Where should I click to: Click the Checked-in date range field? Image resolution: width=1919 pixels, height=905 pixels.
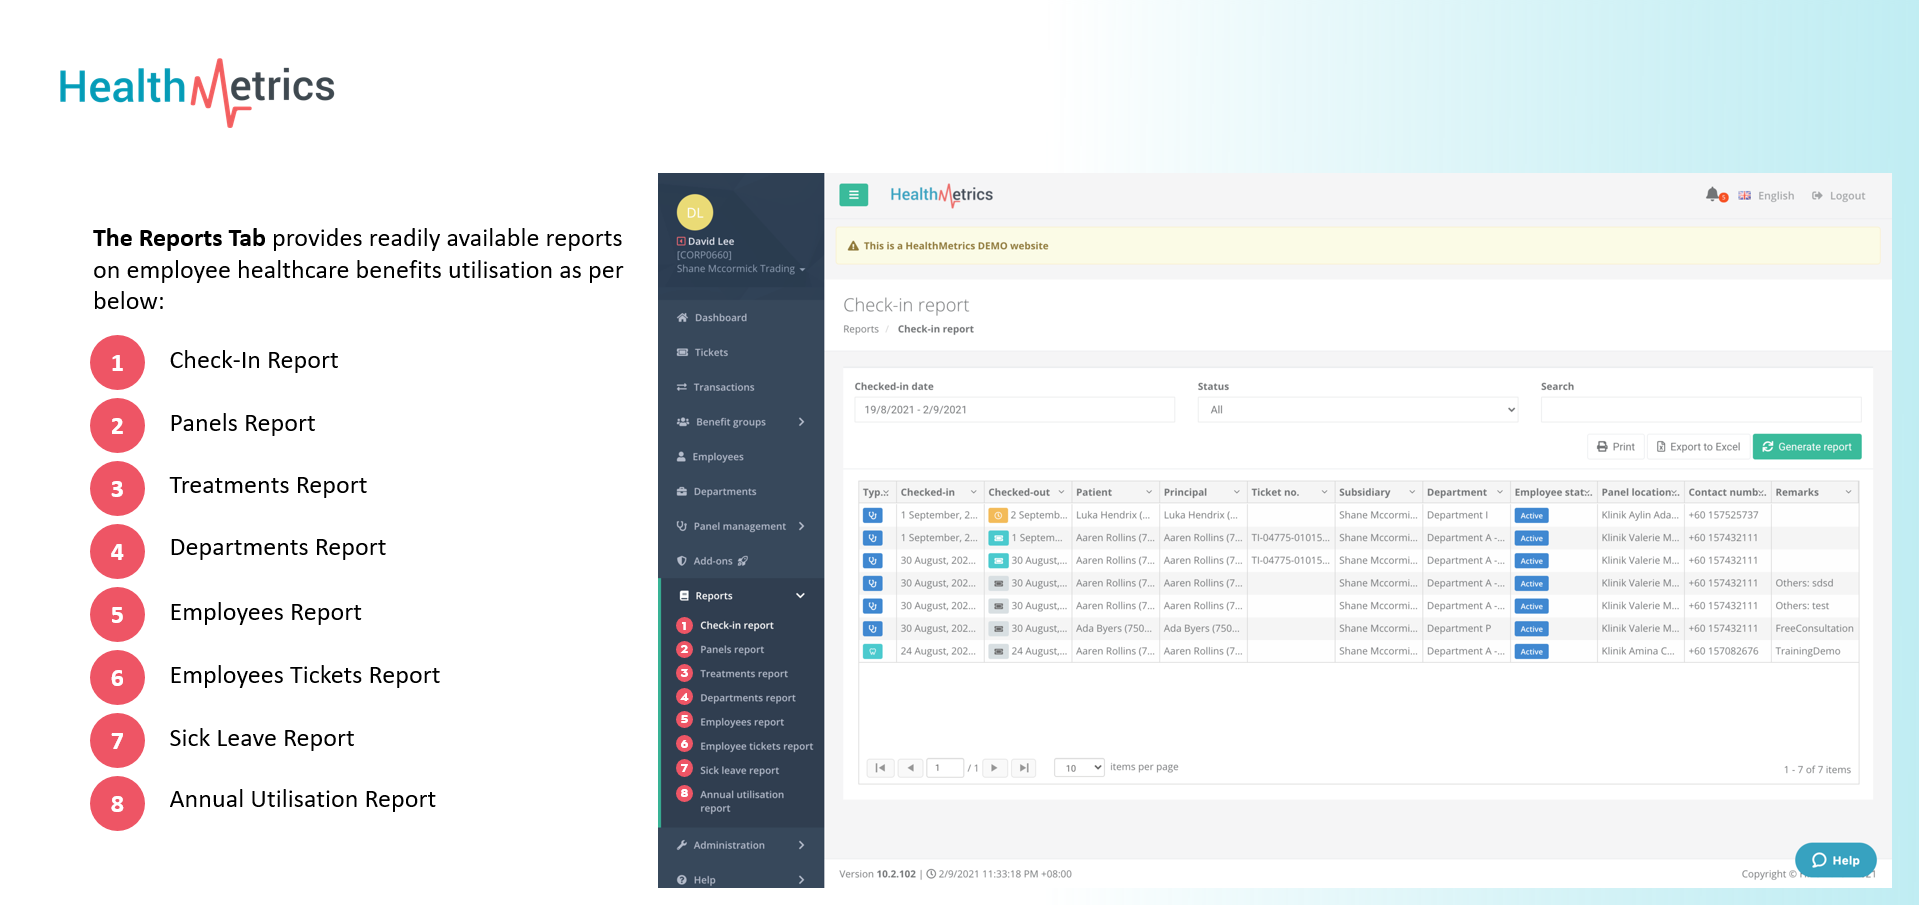tap(1014, 410)
